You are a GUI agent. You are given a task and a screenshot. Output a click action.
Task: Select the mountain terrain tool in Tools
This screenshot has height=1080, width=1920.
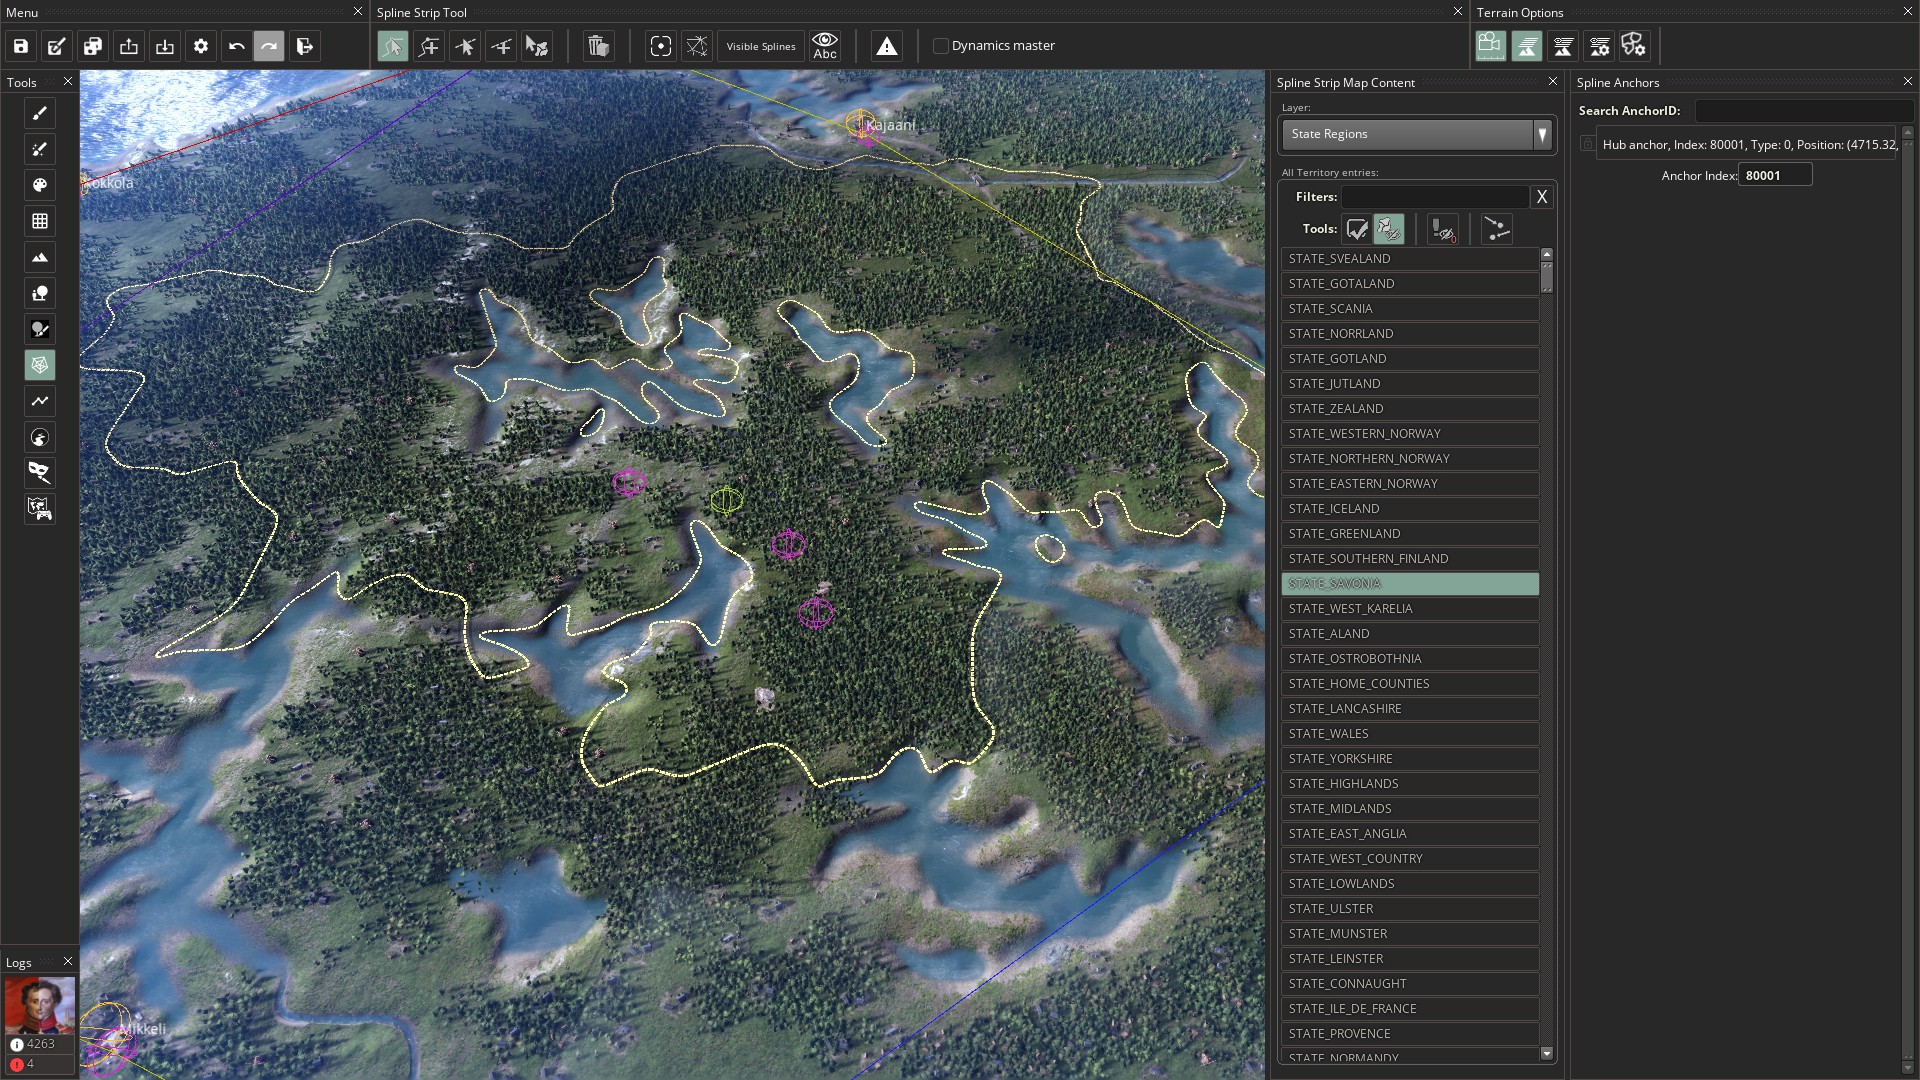(x=40, y=257)
